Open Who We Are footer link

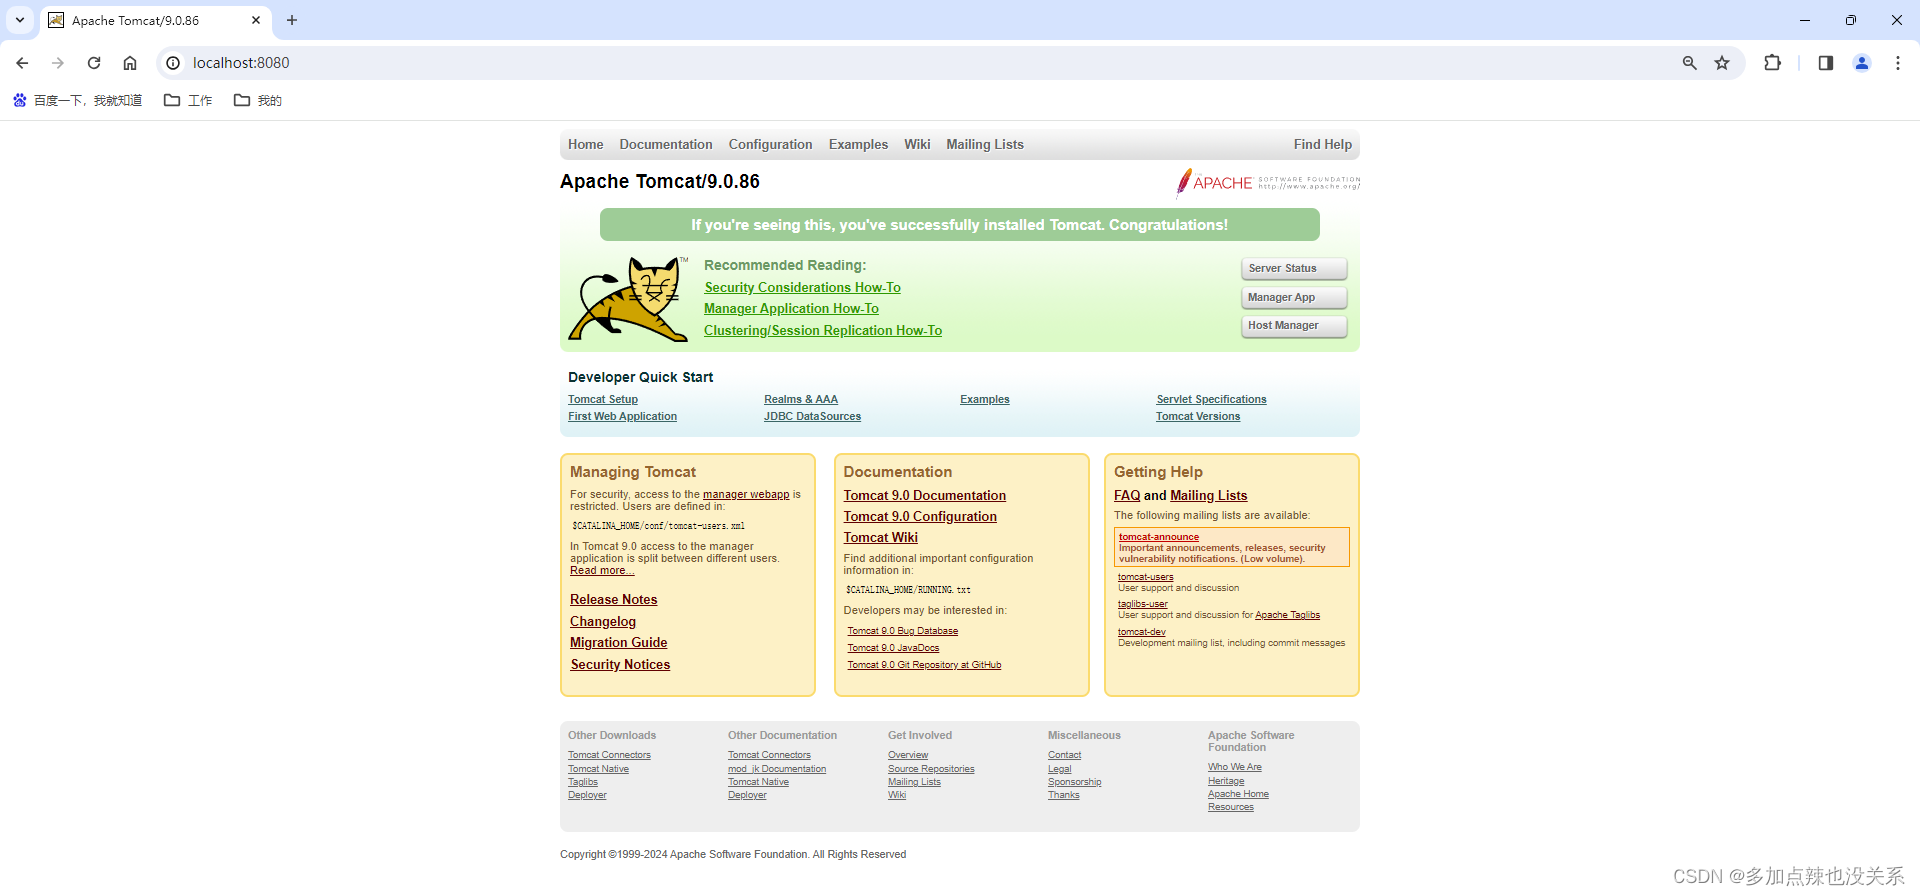click(x=1235, y=767)
